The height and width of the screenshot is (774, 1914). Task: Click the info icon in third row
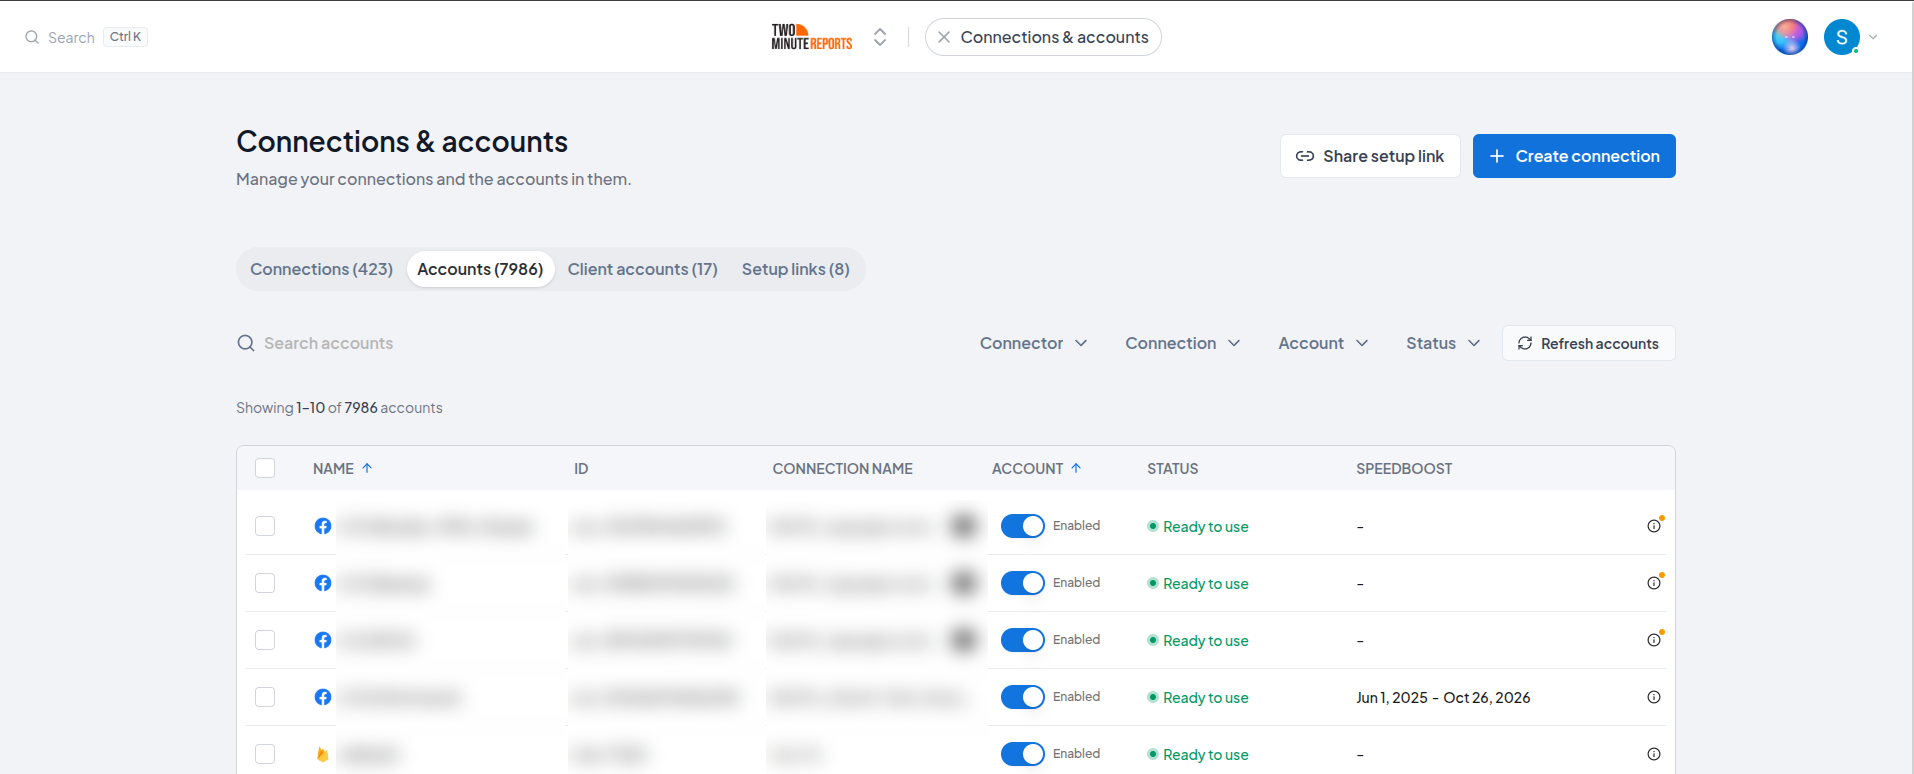(1654, 640)
